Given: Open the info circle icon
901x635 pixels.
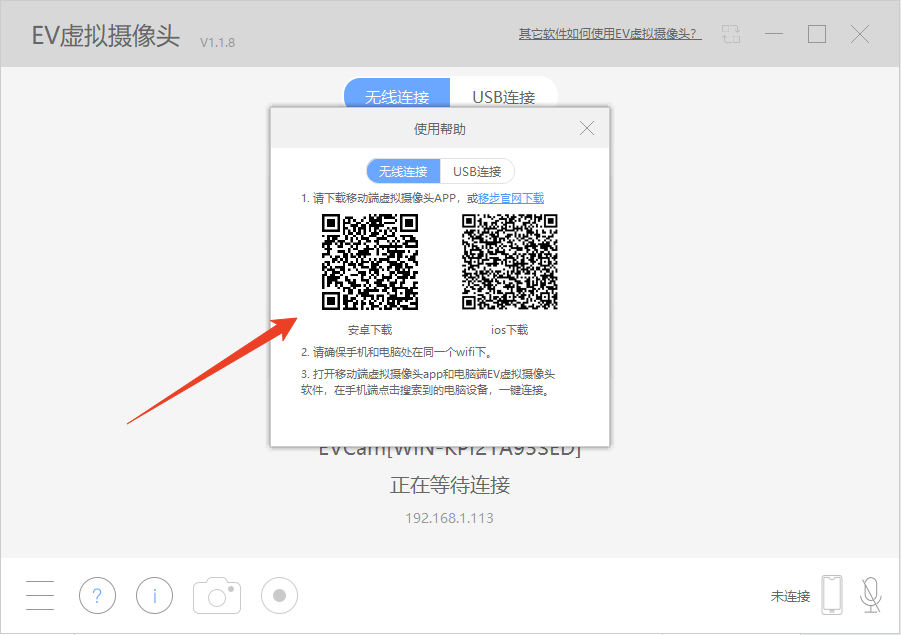Looking at the screenshot, I should pos(155,596).
